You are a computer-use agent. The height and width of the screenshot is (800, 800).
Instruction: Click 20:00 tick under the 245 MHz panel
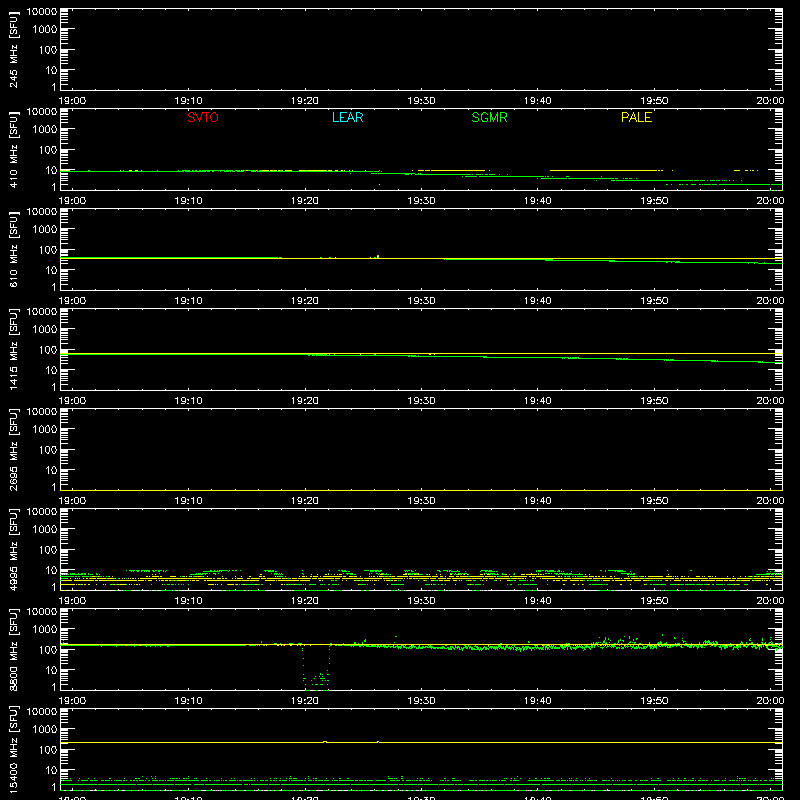(x=770, y=101)
